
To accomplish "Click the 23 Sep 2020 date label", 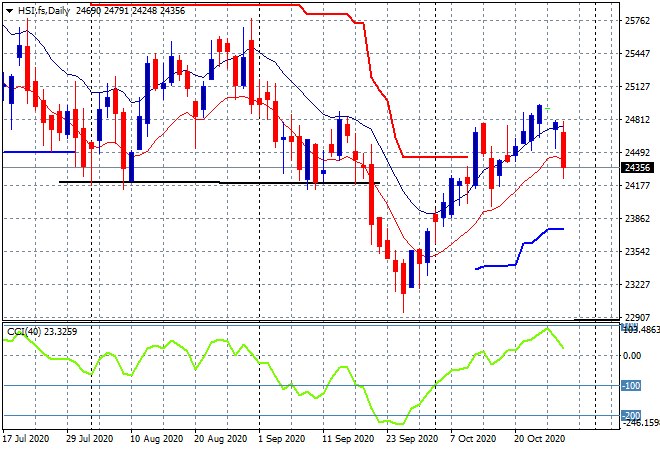I will 412,439.
